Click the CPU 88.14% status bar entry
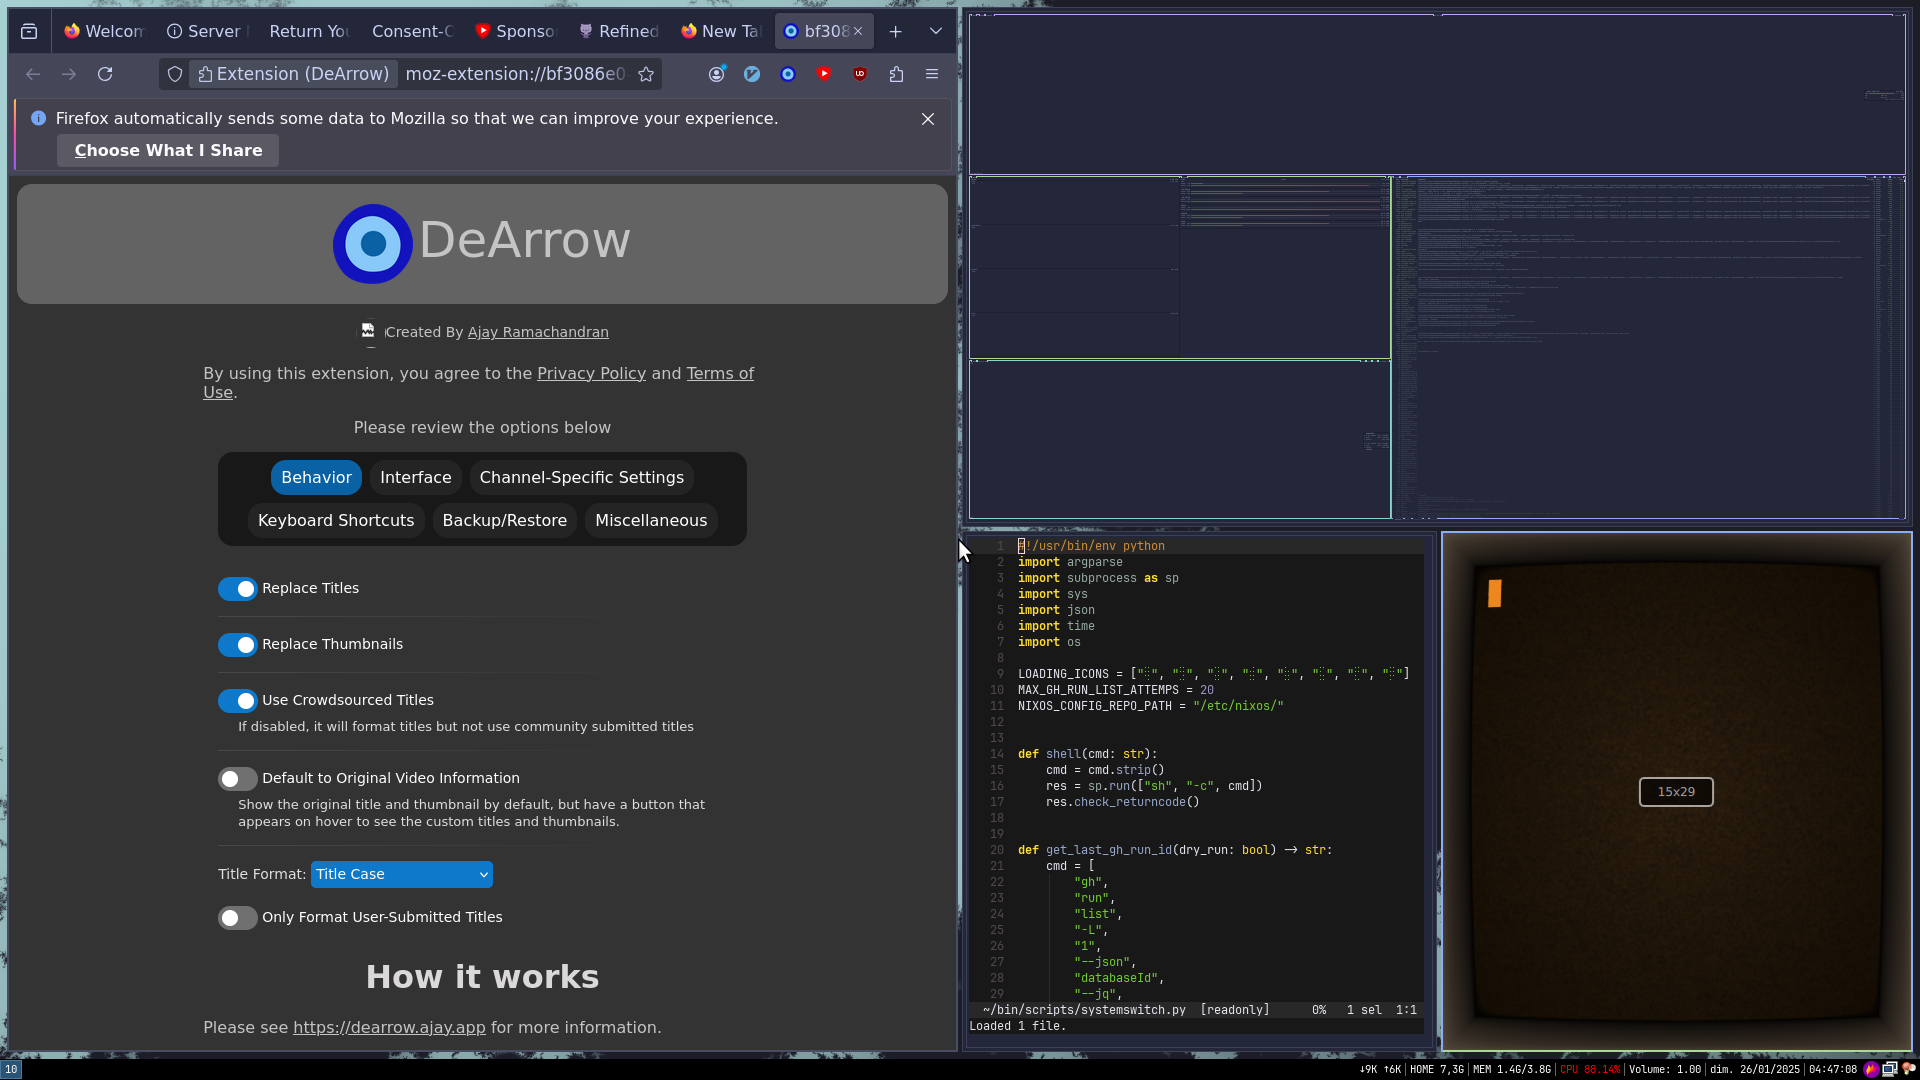Viewport: 1920px width, 1080px height. point(1590,1069)
